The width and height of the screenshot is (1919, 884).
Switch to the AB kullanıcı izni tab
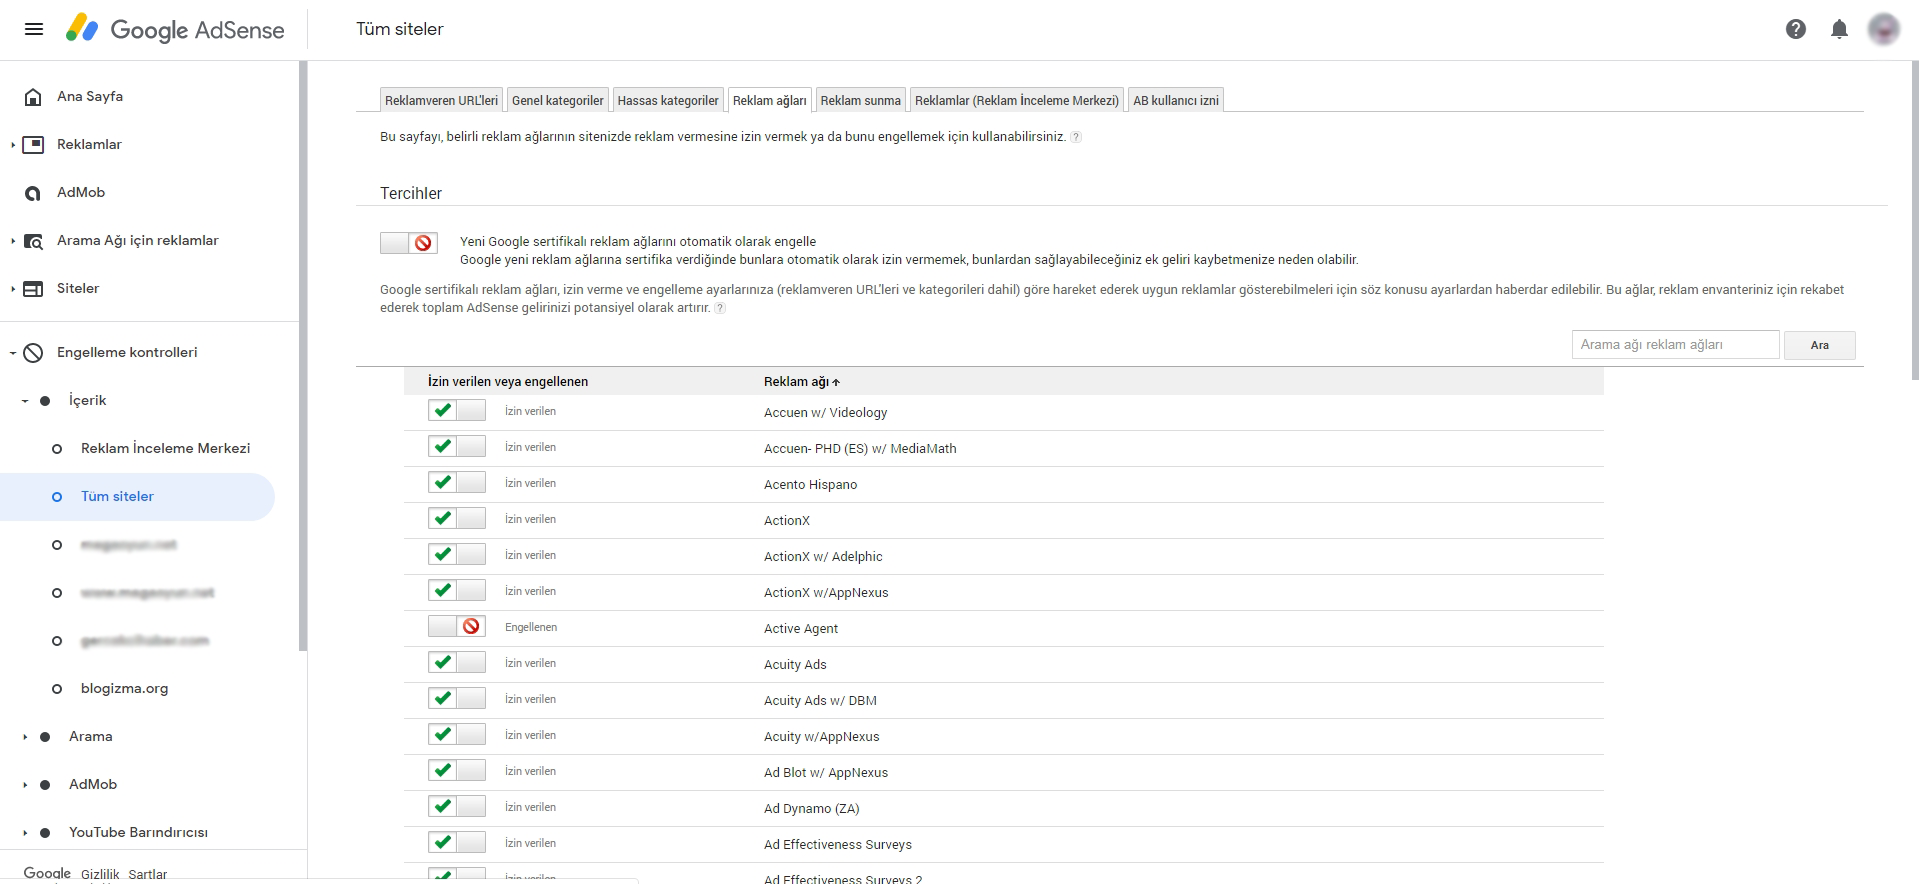pyautogui.click(x=1176, y=100)
